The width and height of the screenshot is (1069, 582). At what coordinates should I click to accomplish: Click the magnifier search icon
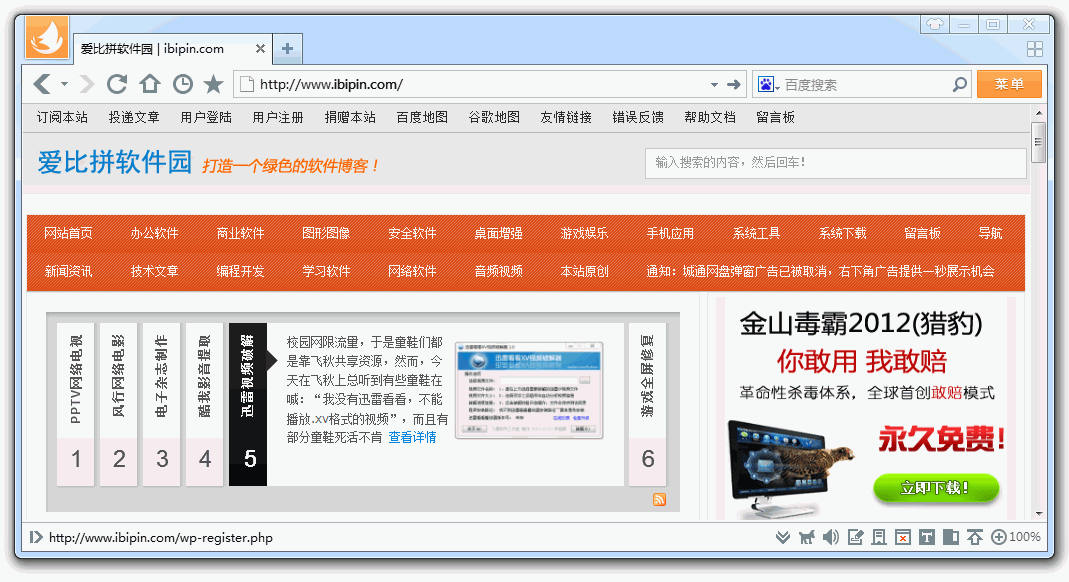click(x=959, y=85)
